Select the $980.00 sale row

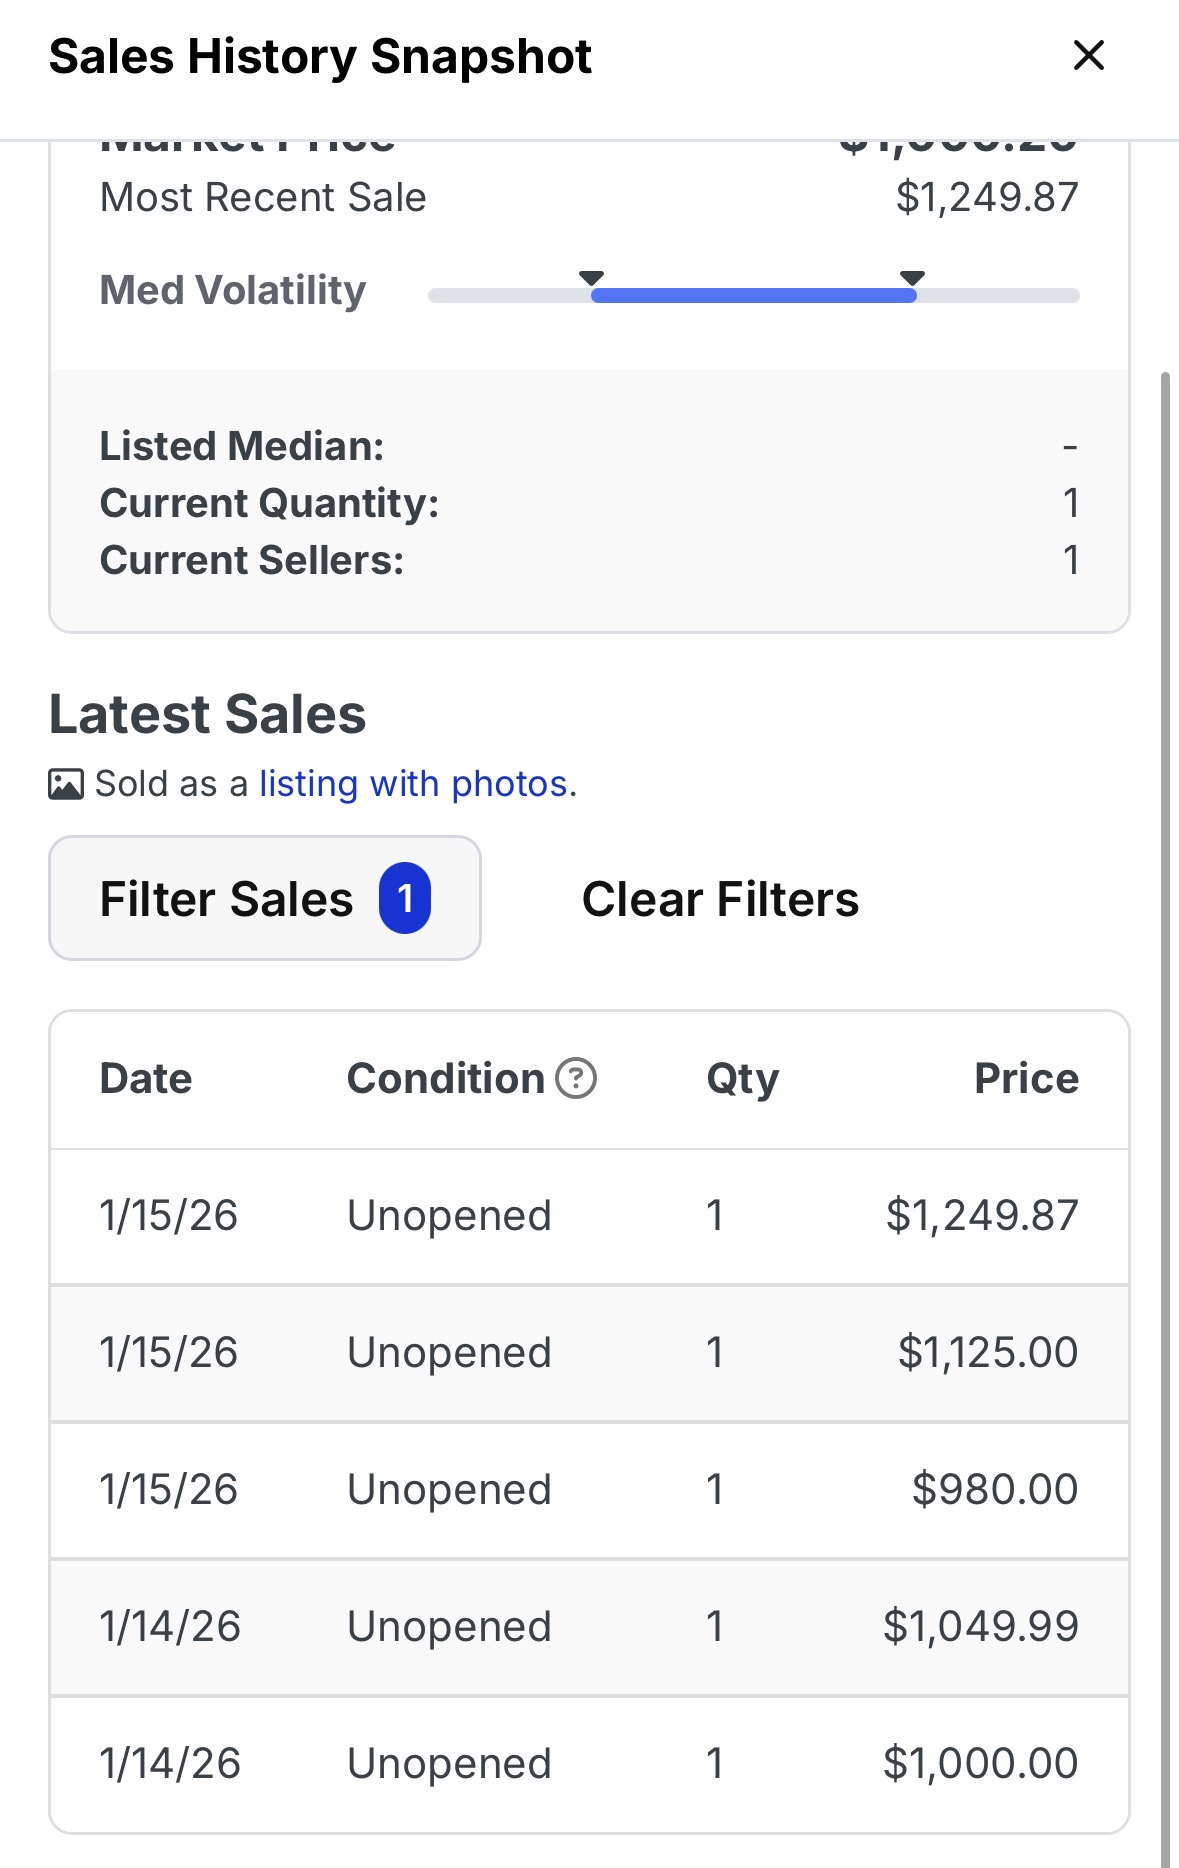589,1490
